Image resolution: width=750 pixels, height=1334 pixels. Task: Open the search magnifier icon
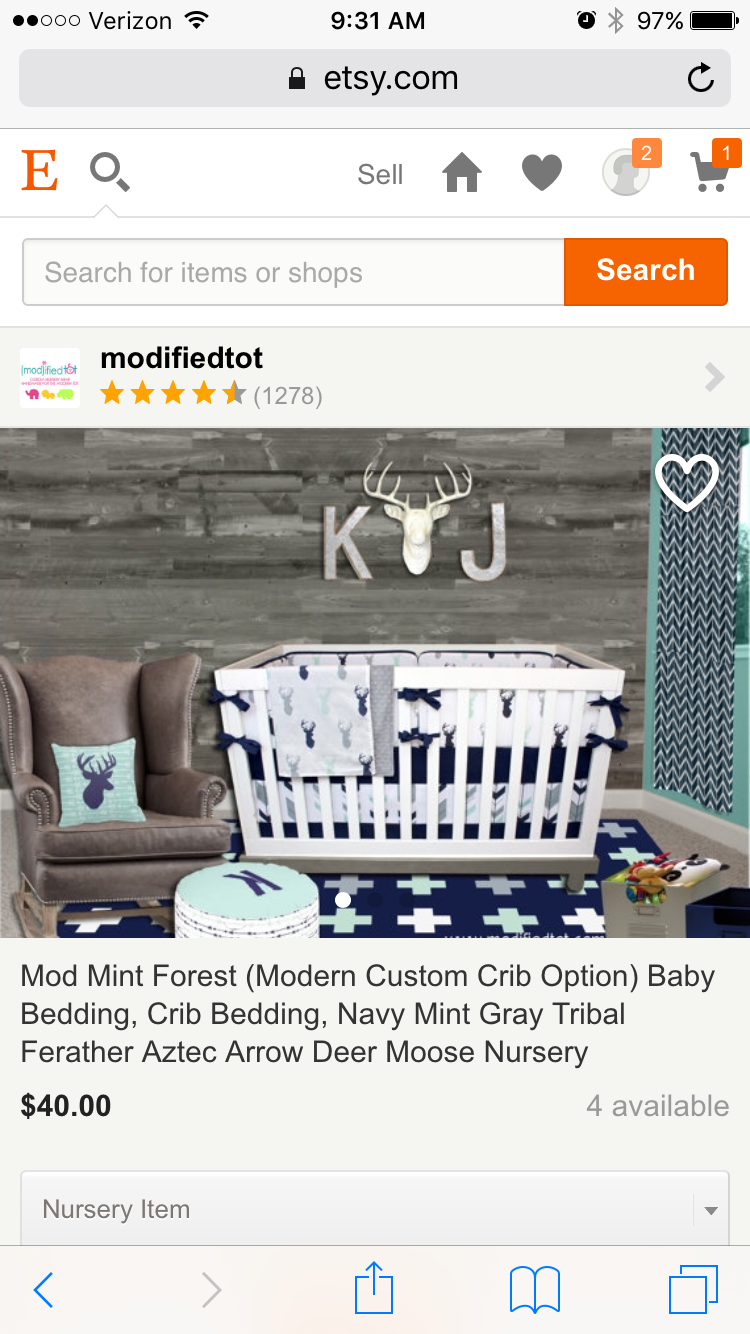(109, 172)
